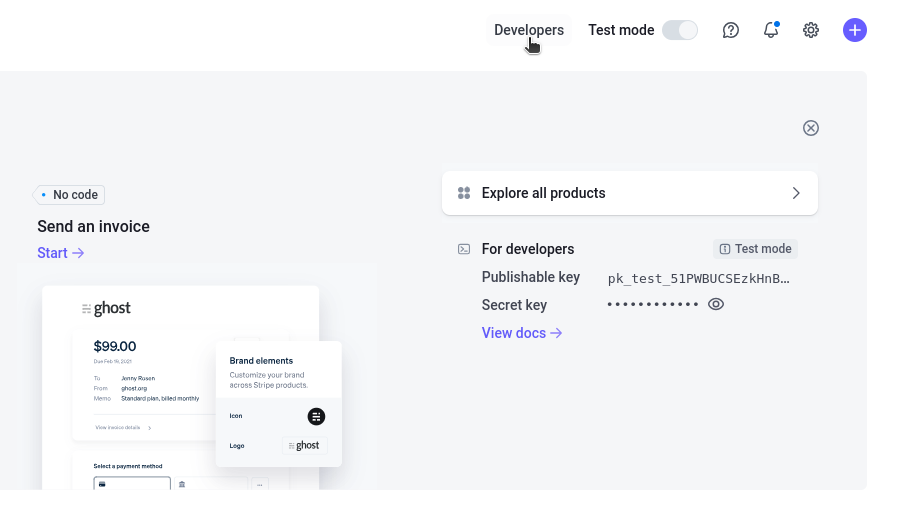The height and width of the screenshot is (506, 897).
Task: Expand Explore all products chevron
Action: click(796, 193)
